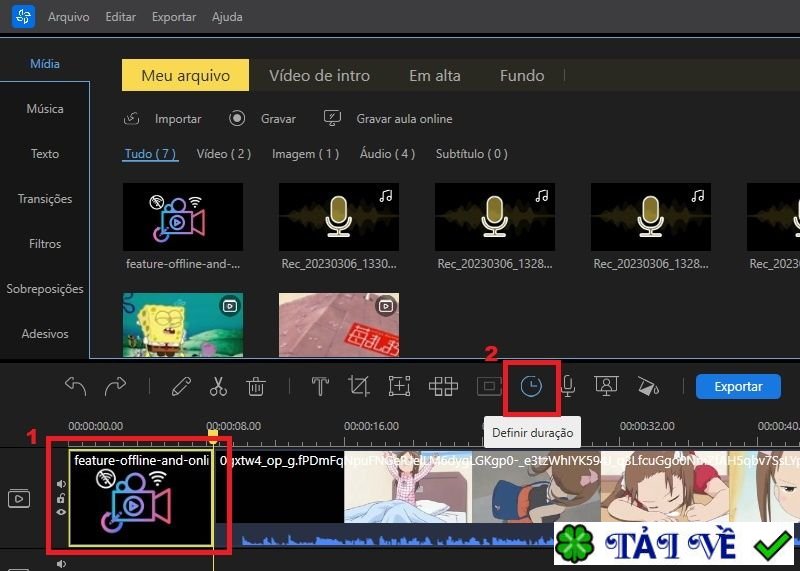Click the greyed-out freeze frame icon

pos(489,386)
